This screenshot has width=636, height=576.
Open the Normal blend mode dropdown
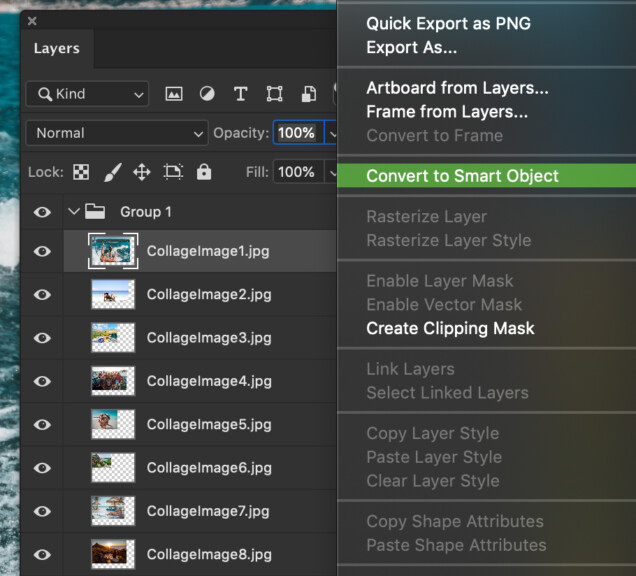(118, 133)
